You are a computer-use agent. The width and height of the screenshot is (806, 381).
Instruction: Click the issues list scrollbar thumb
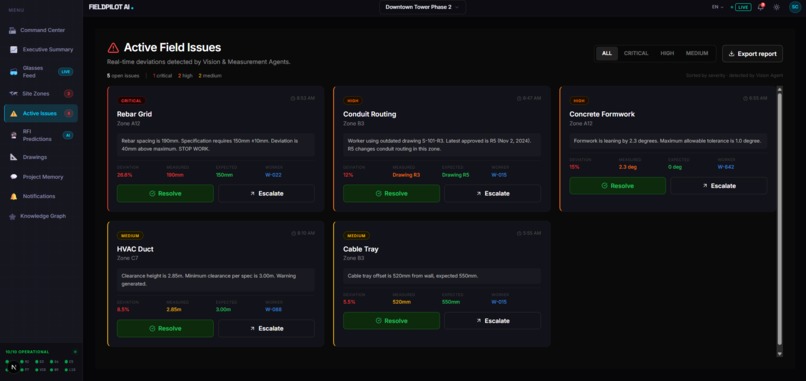(x=779, y=219)
